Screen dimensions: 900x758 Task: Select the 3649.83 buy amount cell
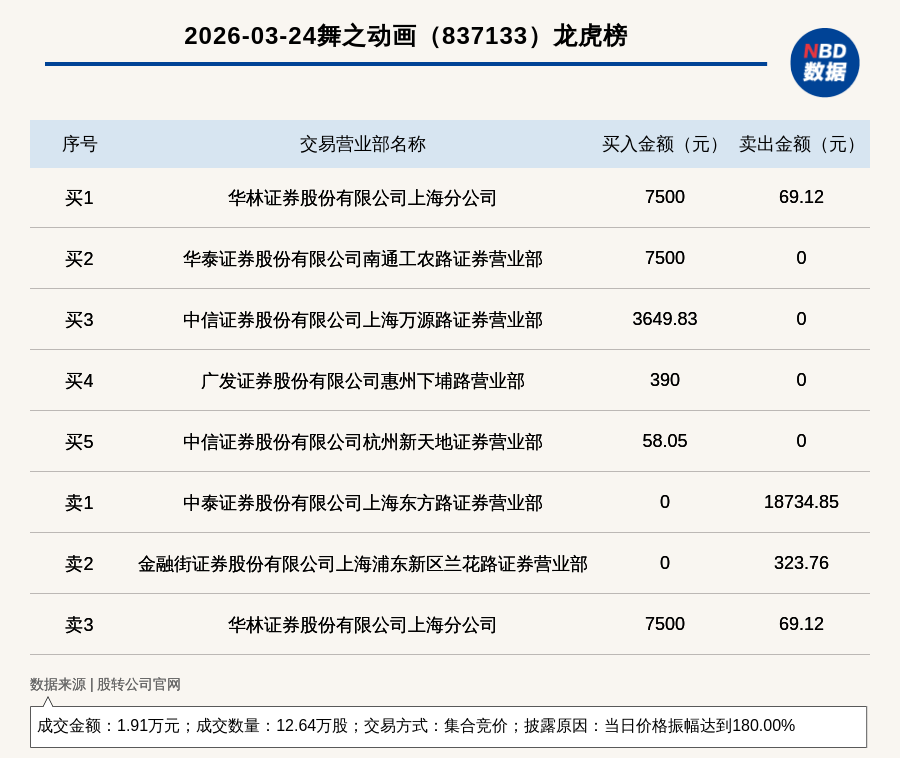pyautogui.click(x=664, y=319)
